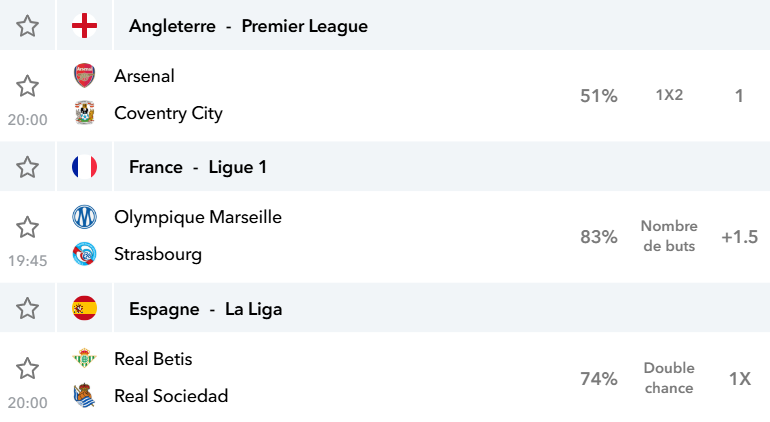
Task: Toggle favorite star for Real Betis match
Action: [x=28, y=368]
